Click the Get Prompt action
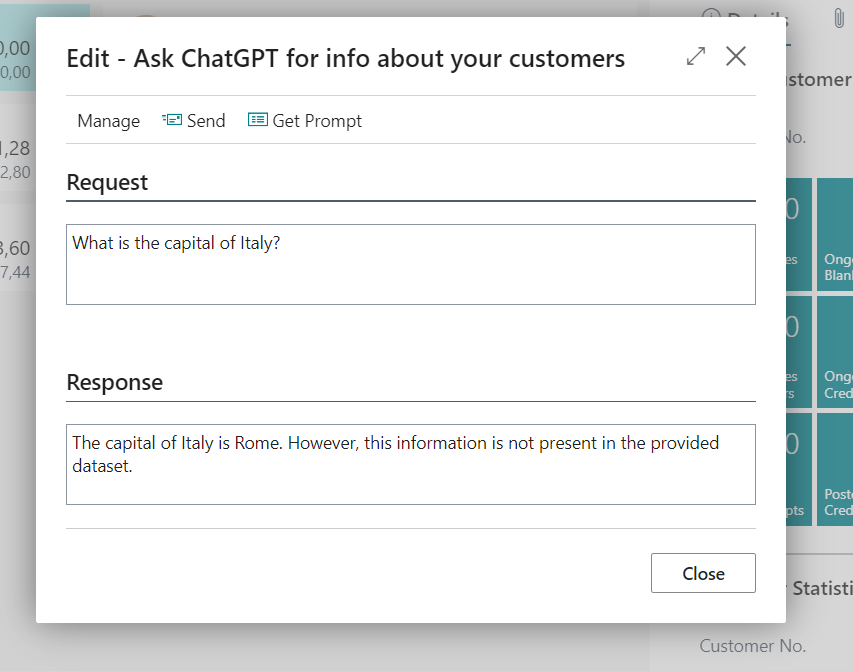The image size is (853, 671). (x=305, y=120)
